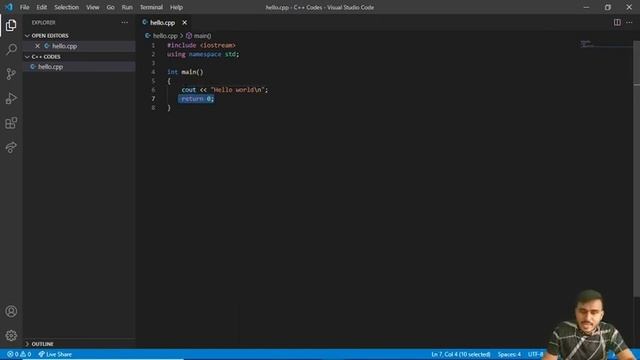The height and width of the screenshot is (360, 640).
Task: Select hello.cpp under C++ CODES folder
Action: pyautogui.click(x=51, y=67)
